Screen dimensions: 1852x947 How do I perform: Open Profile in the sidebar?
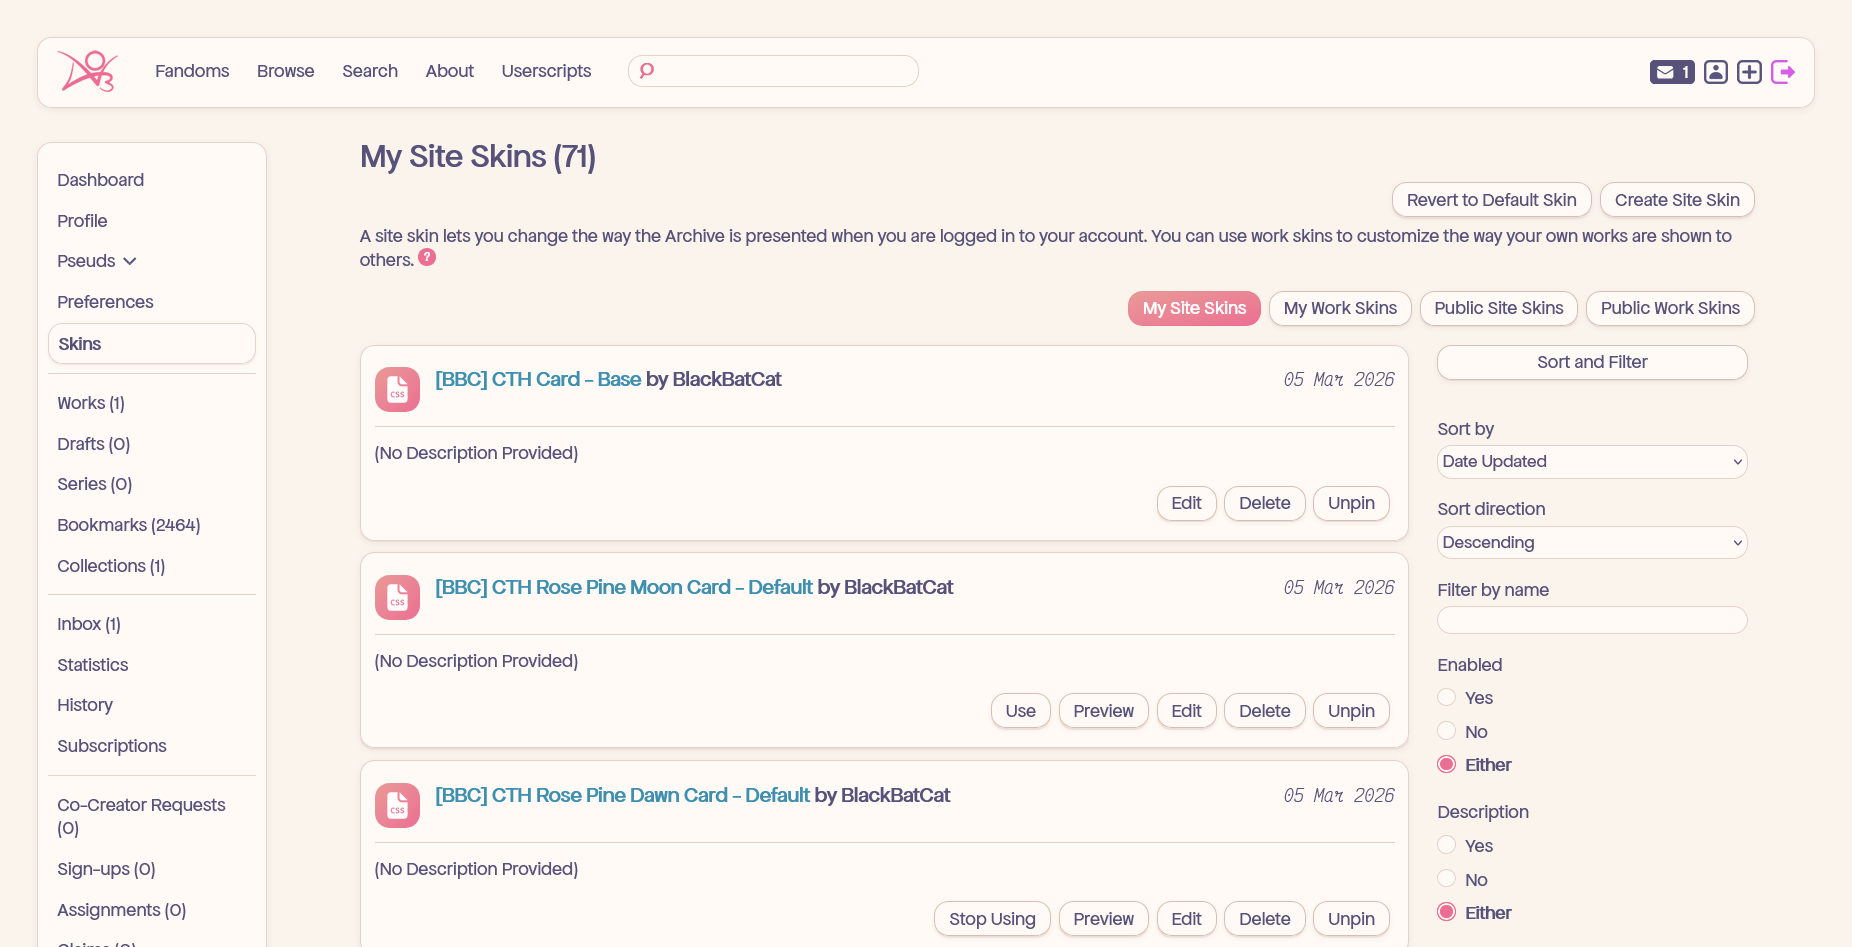click(82, 221)
